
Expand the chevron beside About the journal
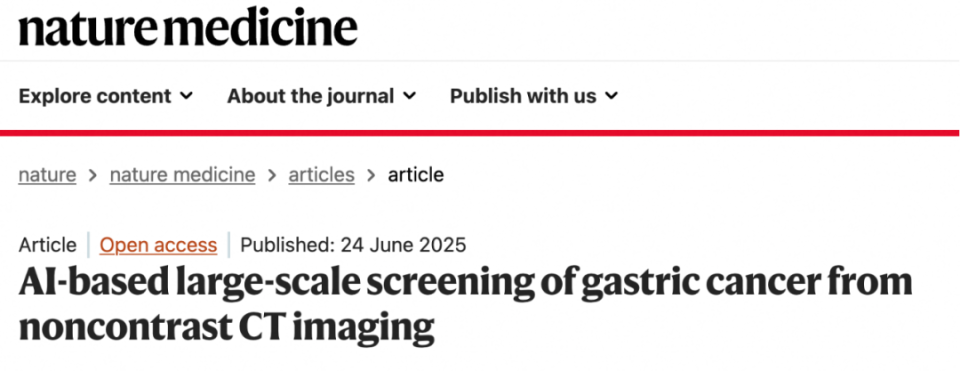coord(410,96)
